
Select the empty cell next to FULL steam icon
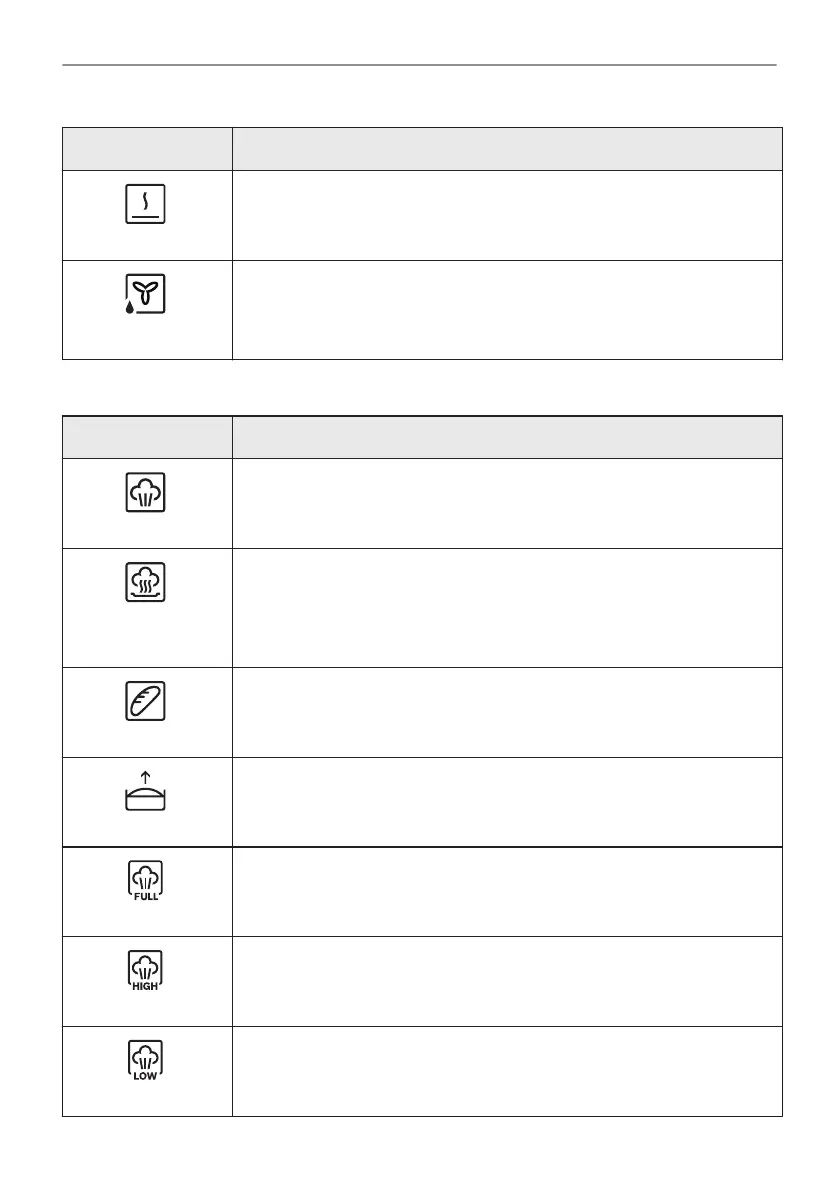(507, 892)
